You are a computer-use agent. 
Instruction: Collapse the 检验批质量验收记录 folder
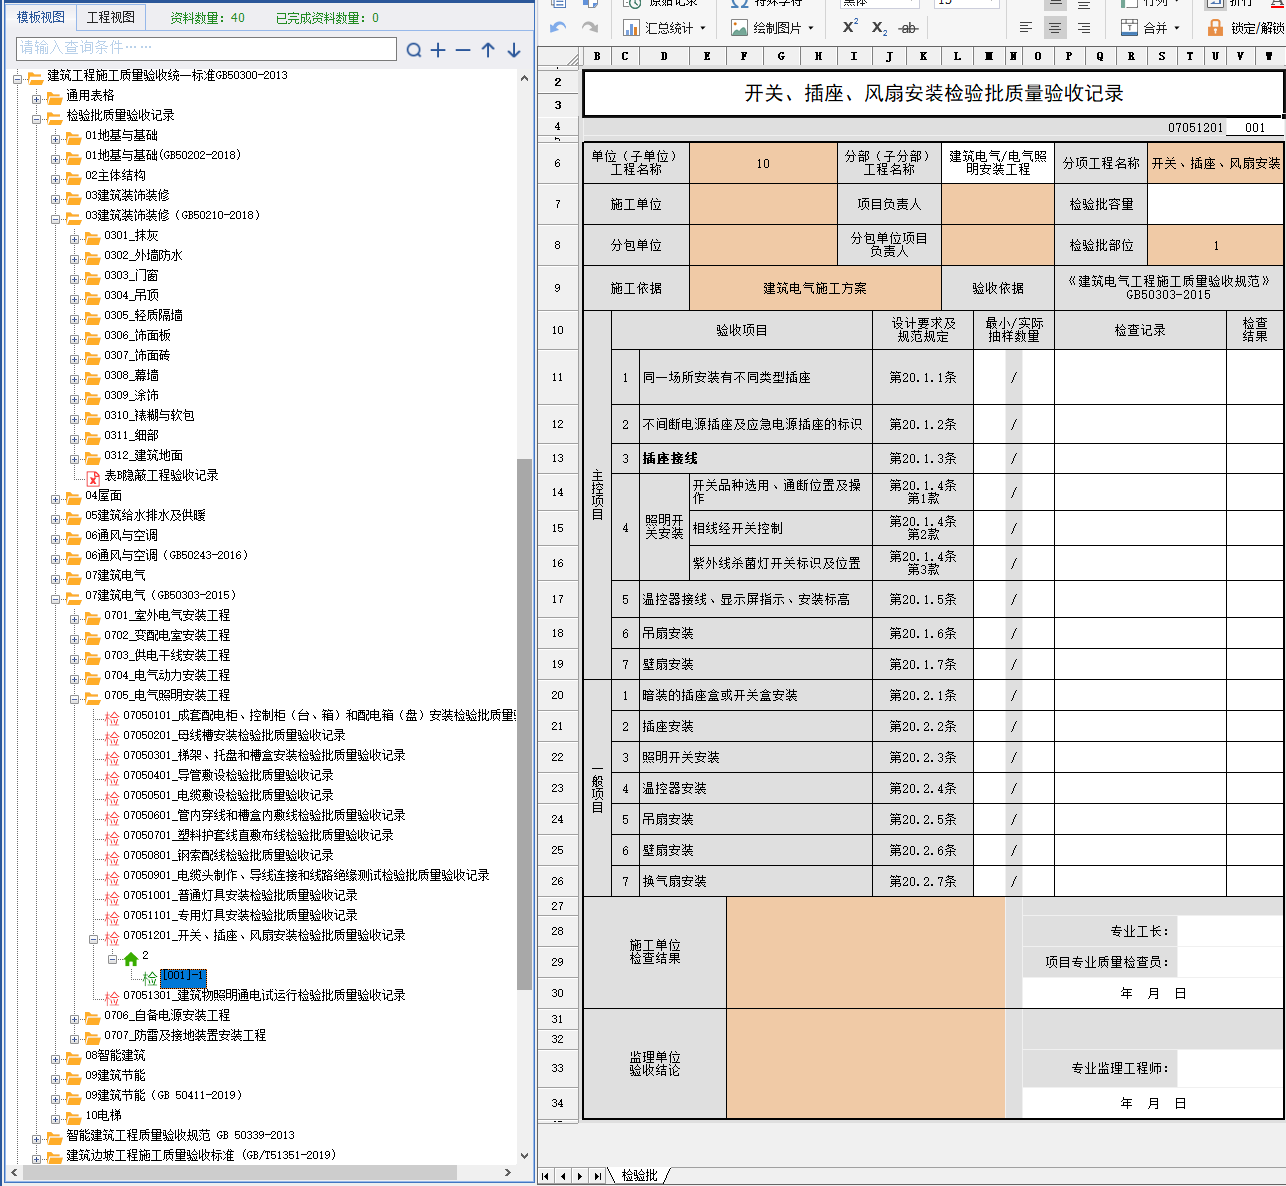point(37,118)
